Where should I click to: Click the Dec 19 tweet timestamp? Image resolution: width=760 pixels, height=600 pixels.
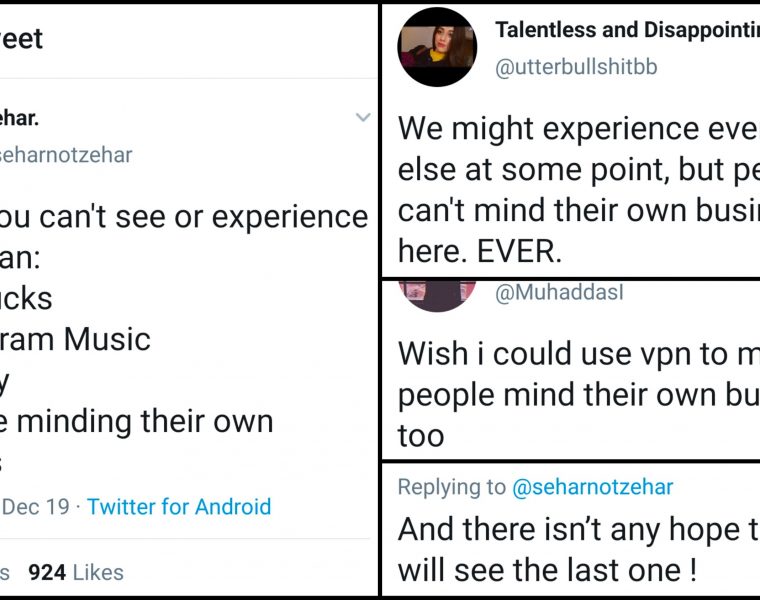click(35, 506)
